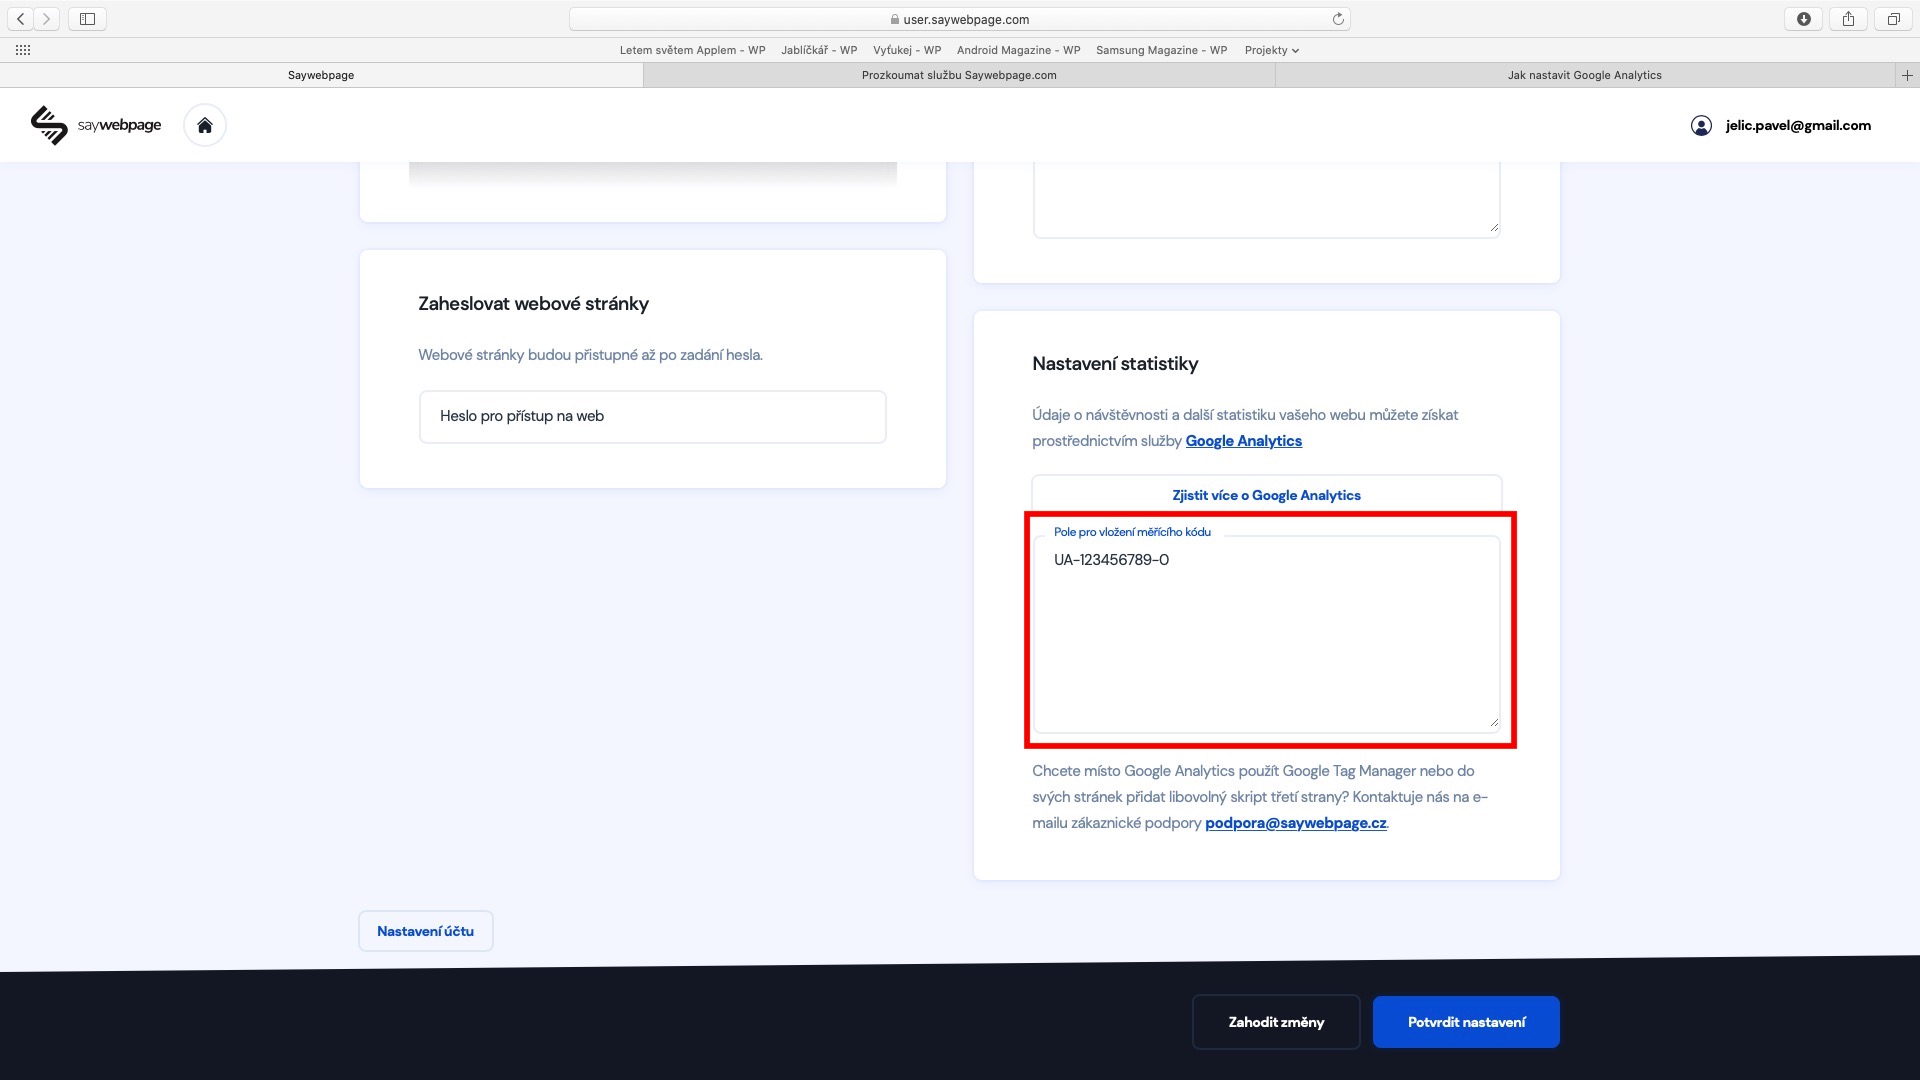Expand the Projekty bookmarks folder
Screen dimensions: 1920x1080
tap(1271, 50)
